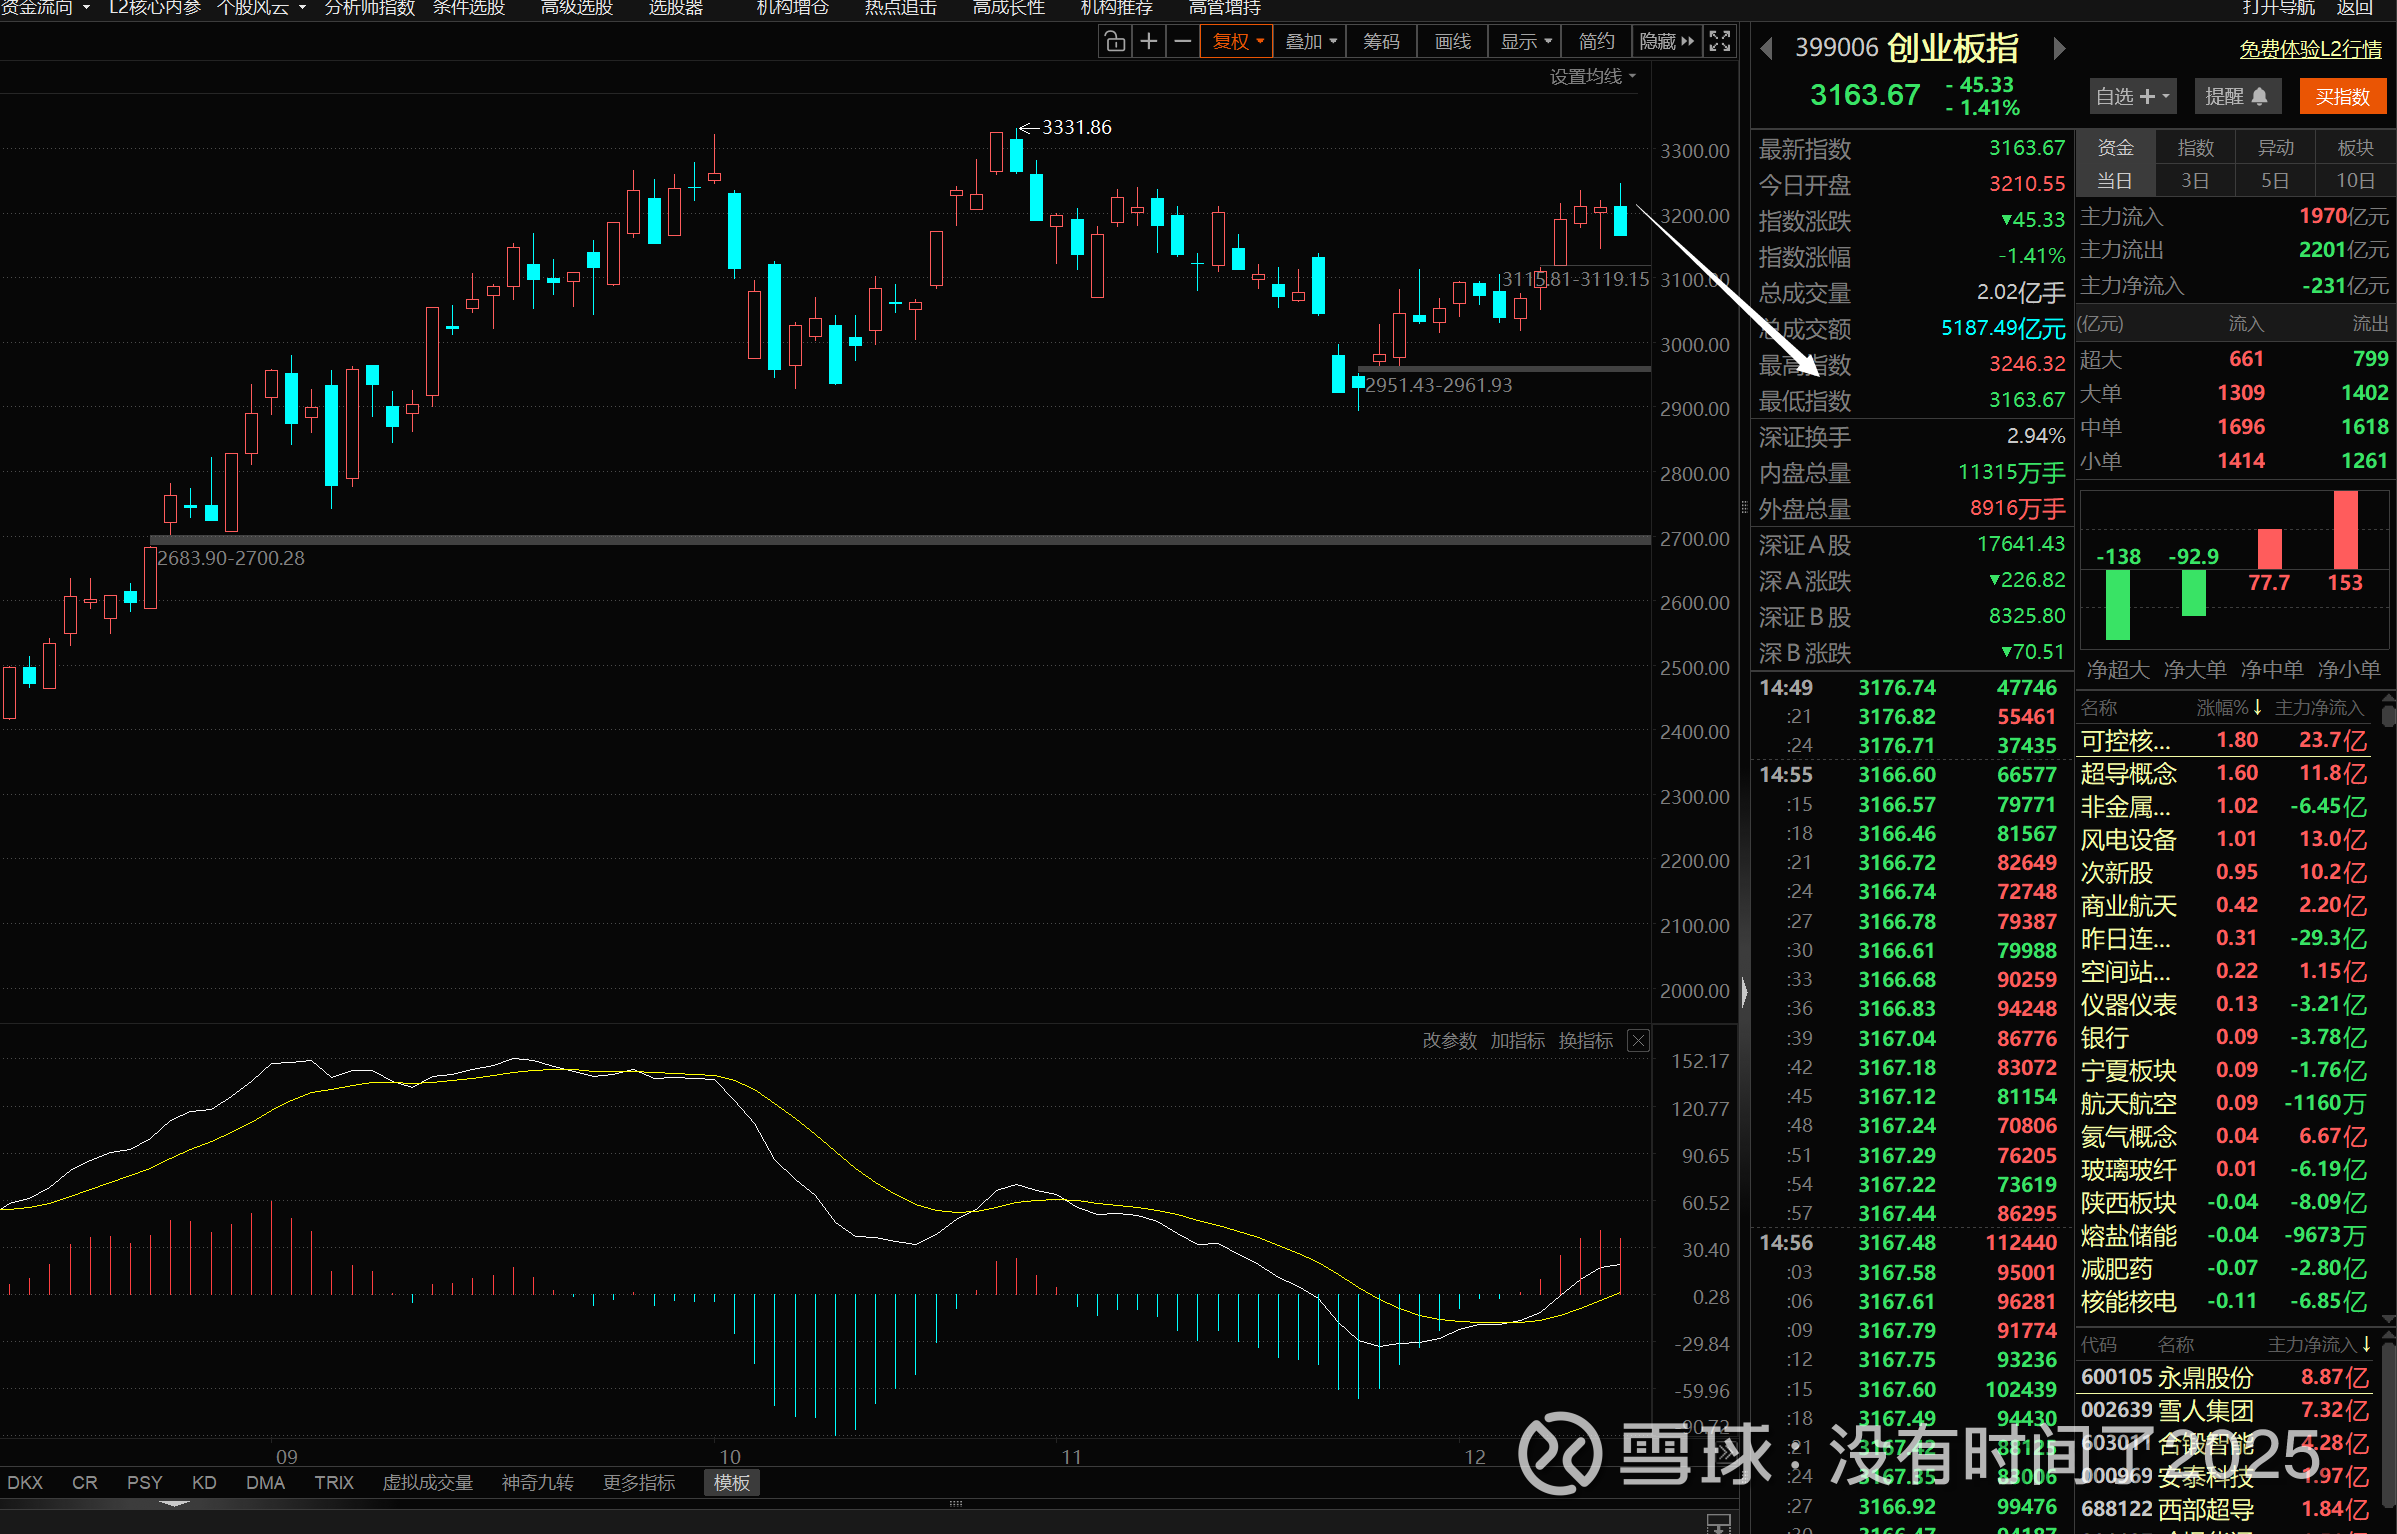Screen dimensions: 2397x1534
Task: Select the 5日 capital flow tab
Action: tap(2275, 181)
